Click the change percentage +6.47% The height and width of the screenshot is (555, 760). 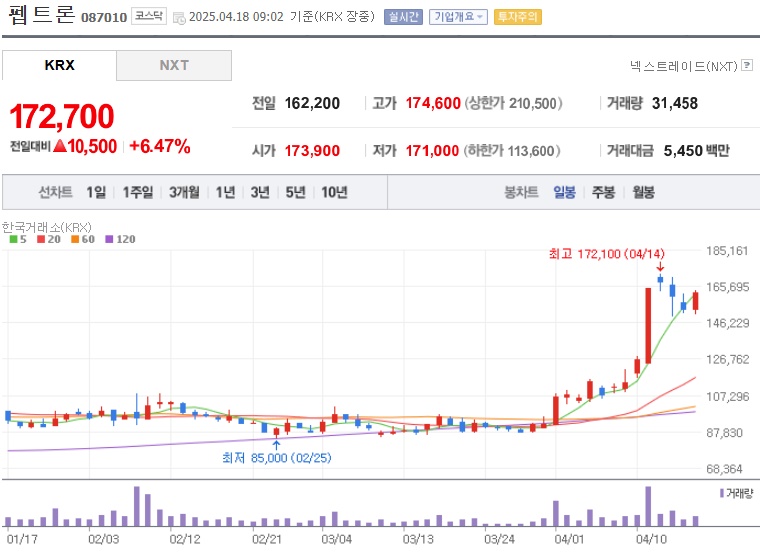[x=159, y=146]
